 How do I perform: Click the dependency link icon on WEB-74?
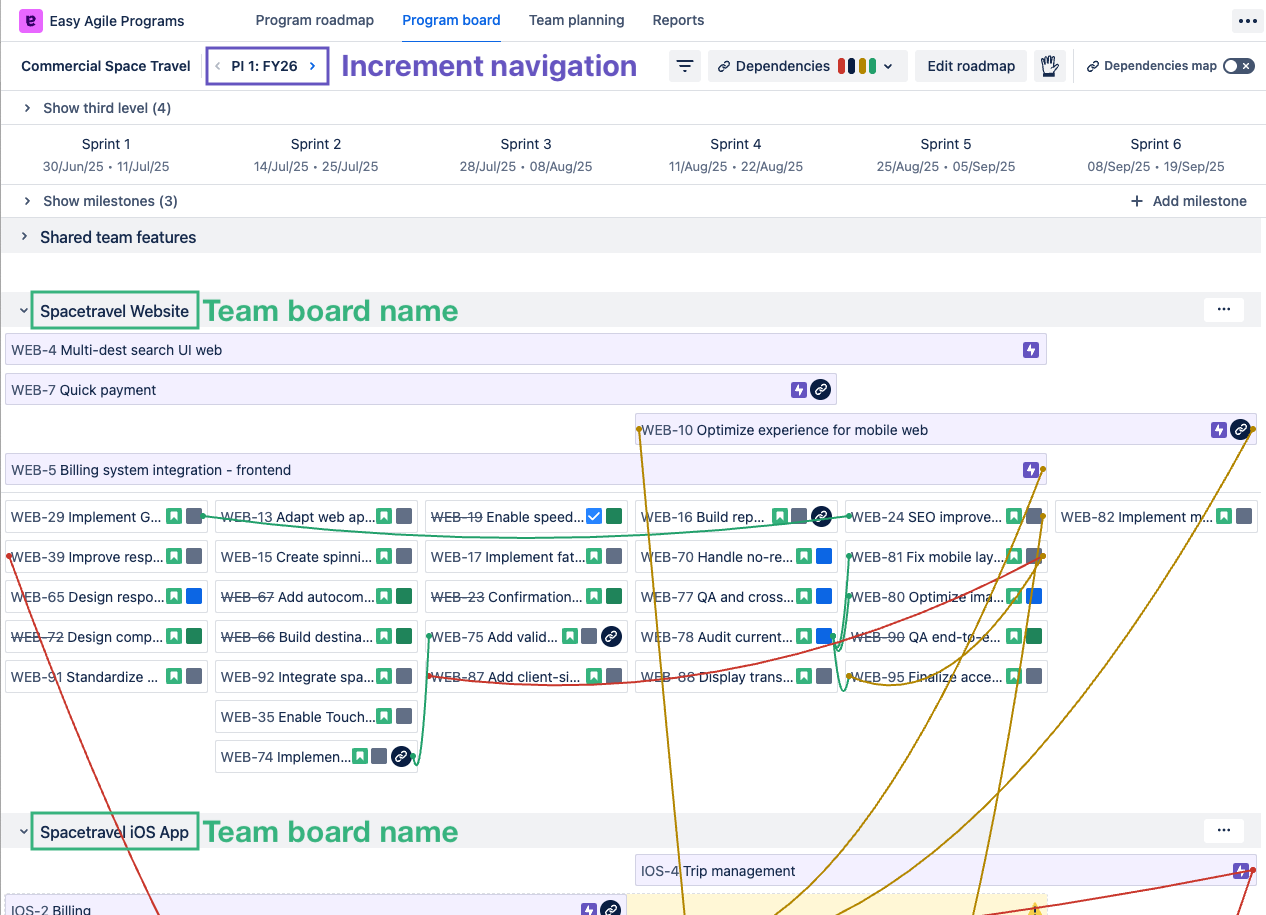(x=401, y=757)
